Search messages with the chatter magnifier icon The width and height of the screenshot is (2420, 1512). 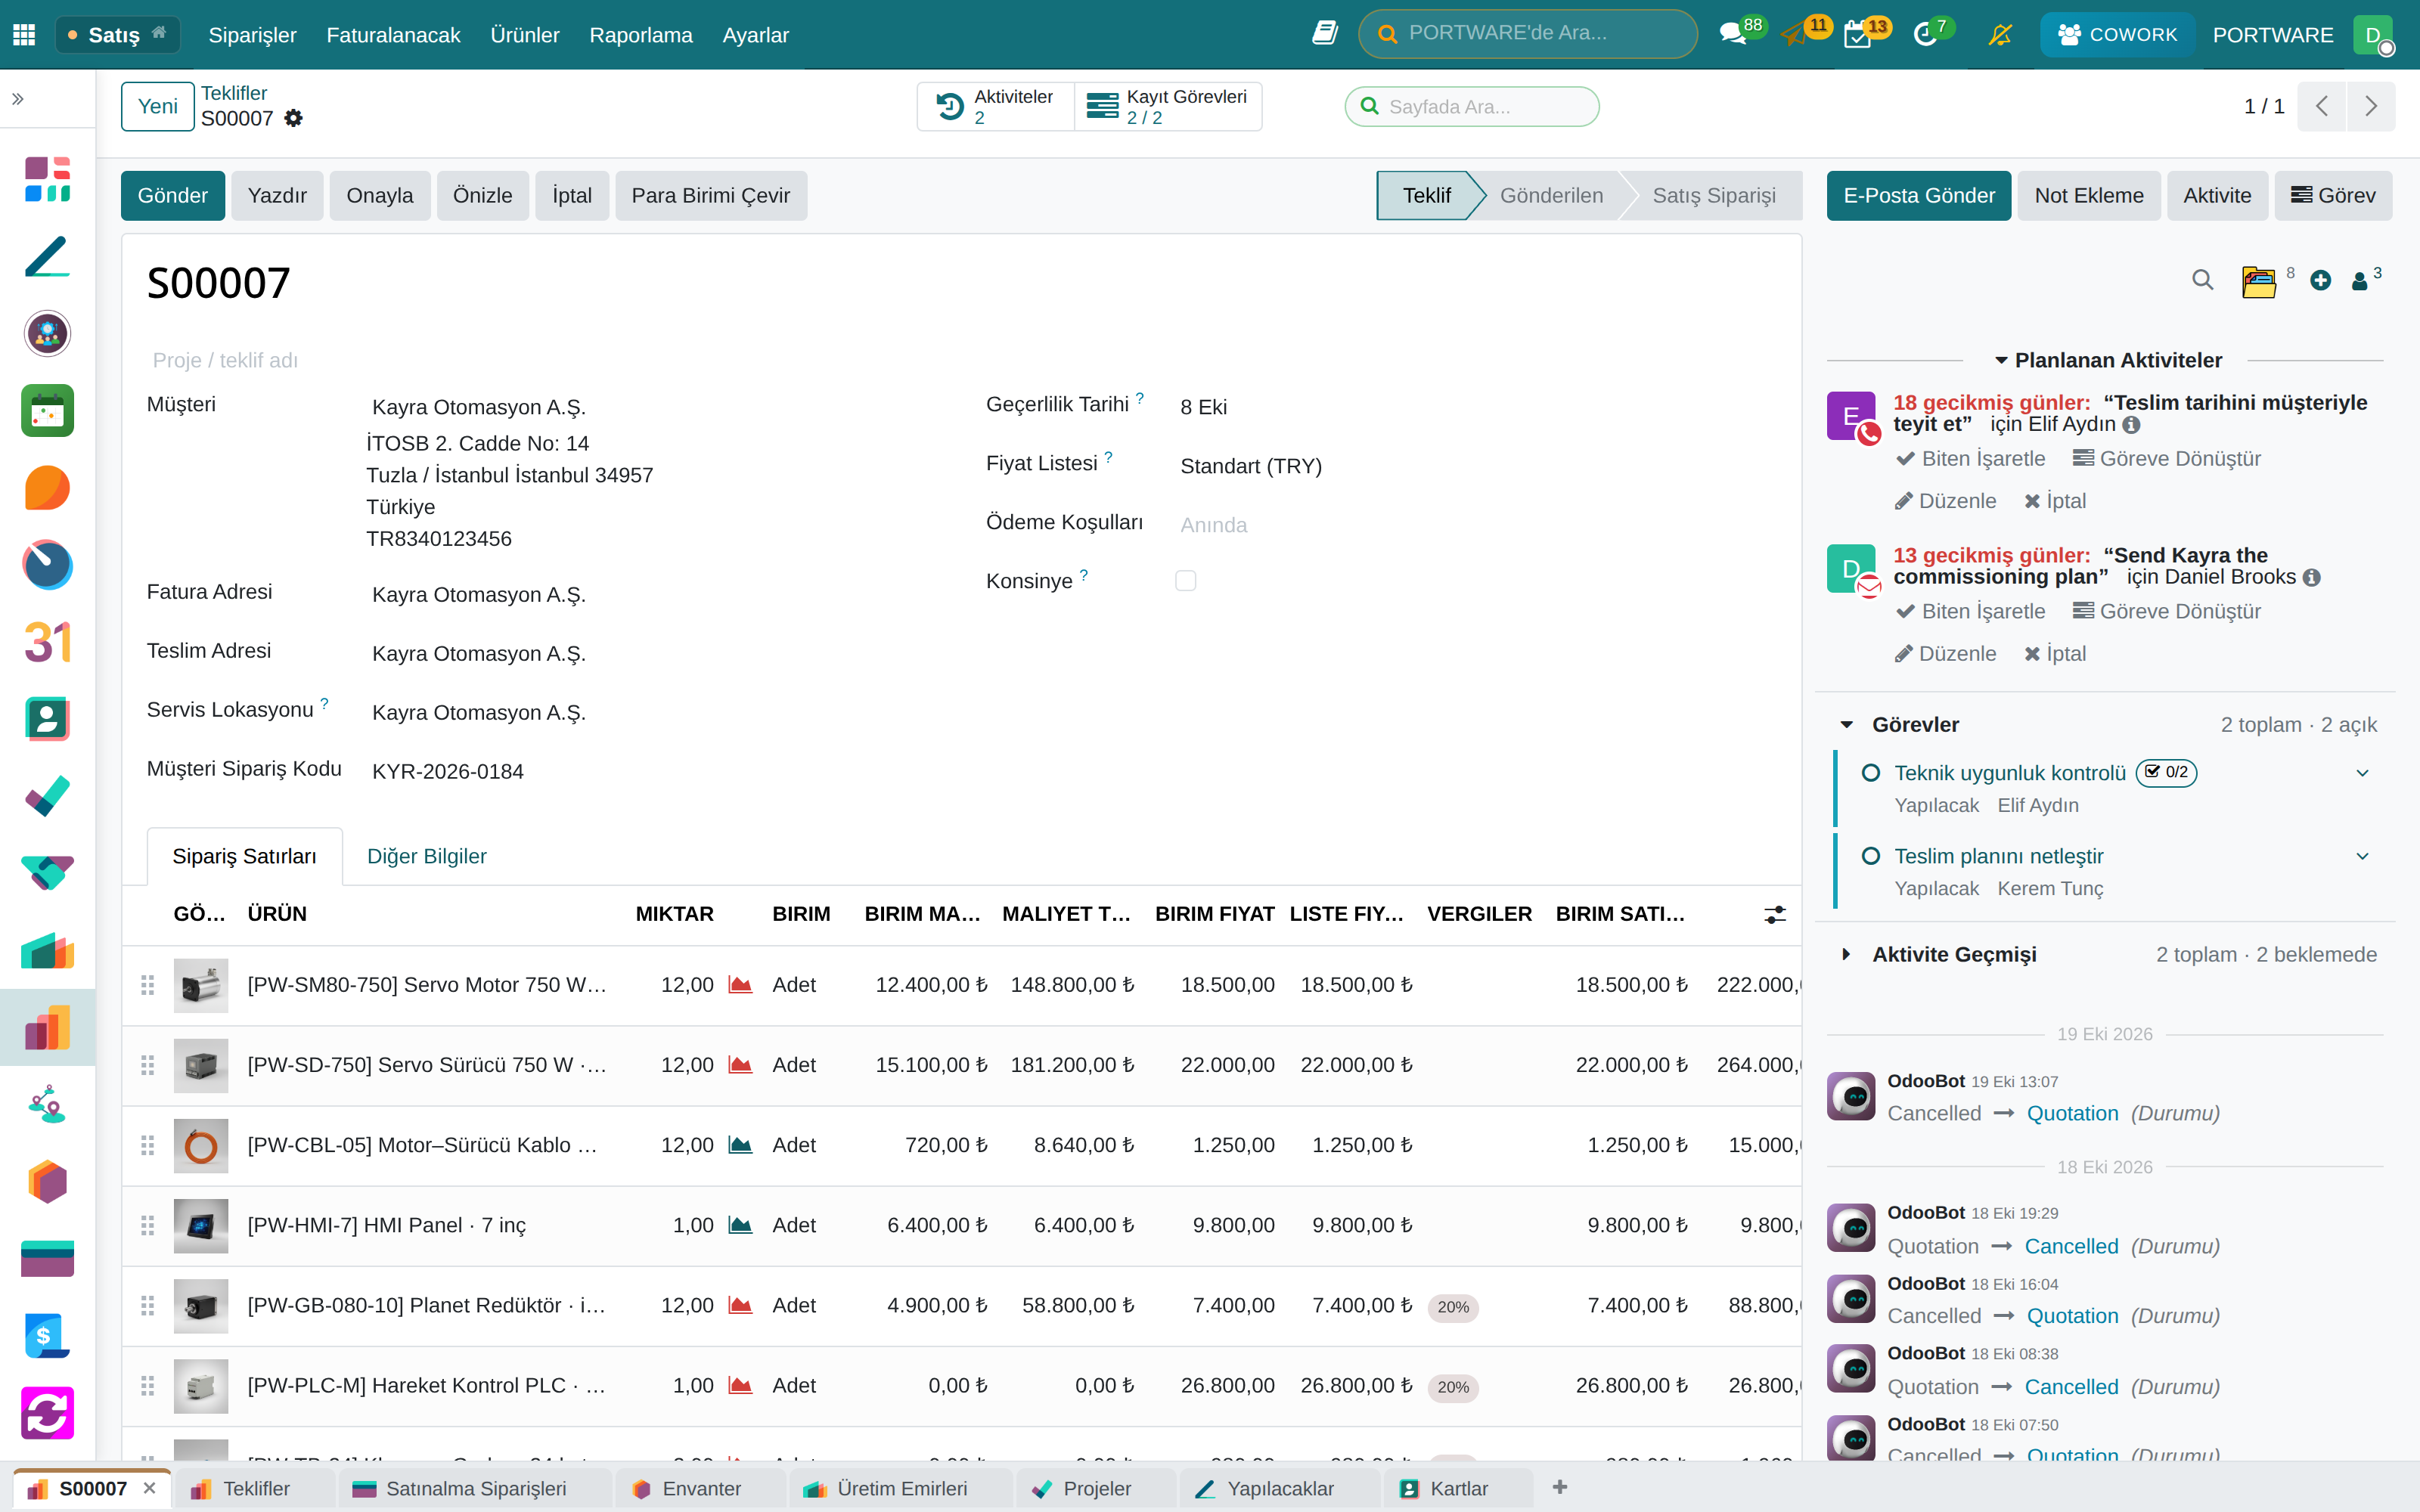2202,280
